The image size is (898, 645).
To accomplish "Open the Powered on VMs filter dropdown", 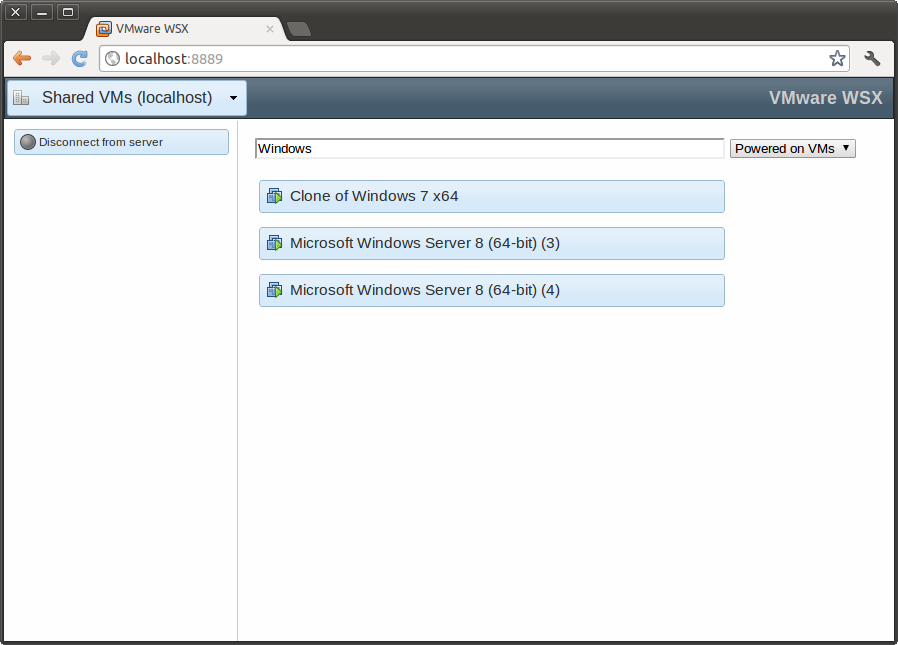I will [792, 148].
